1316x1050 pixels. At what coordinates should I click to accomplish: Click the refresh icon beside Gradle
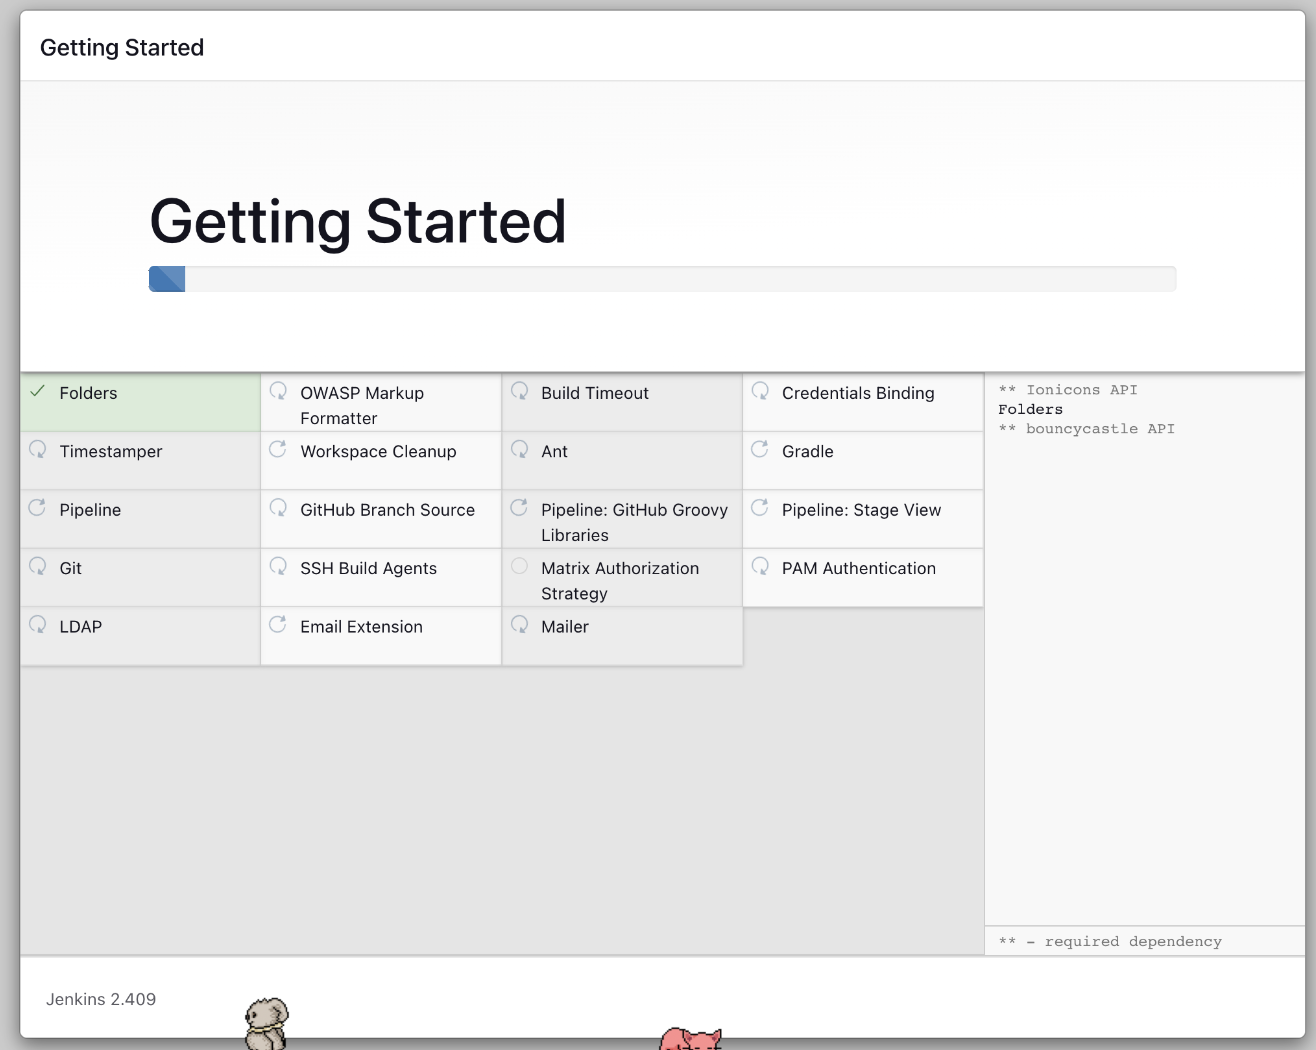point(761,449)
